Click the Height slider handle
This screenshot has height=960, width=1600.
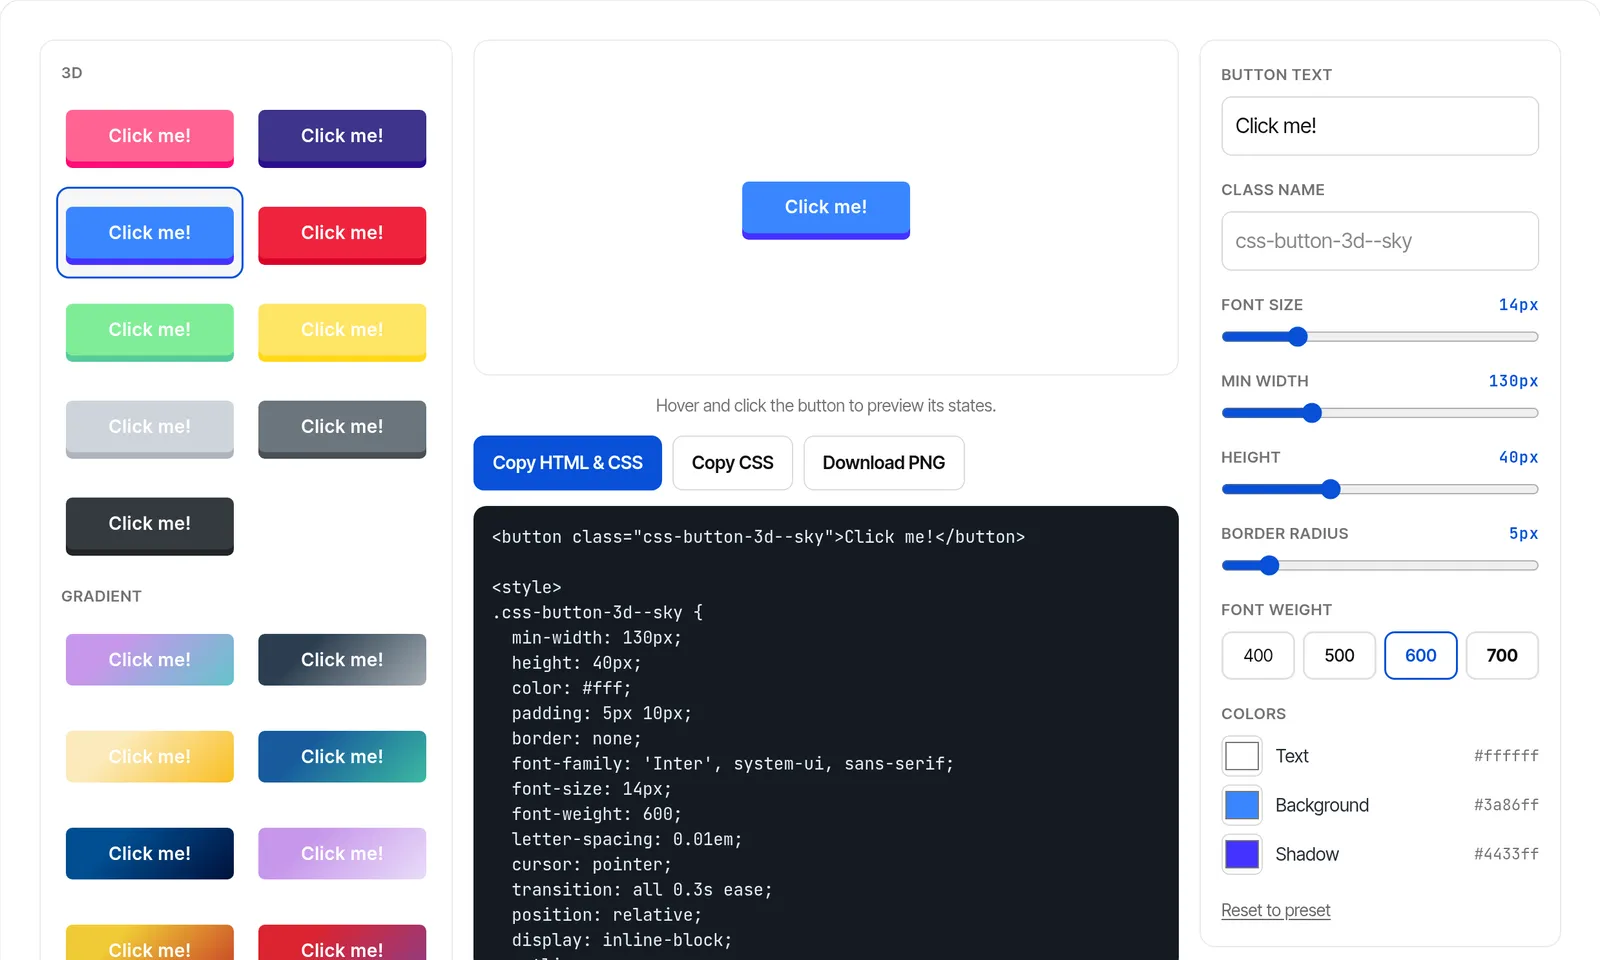coord(1330,489)
